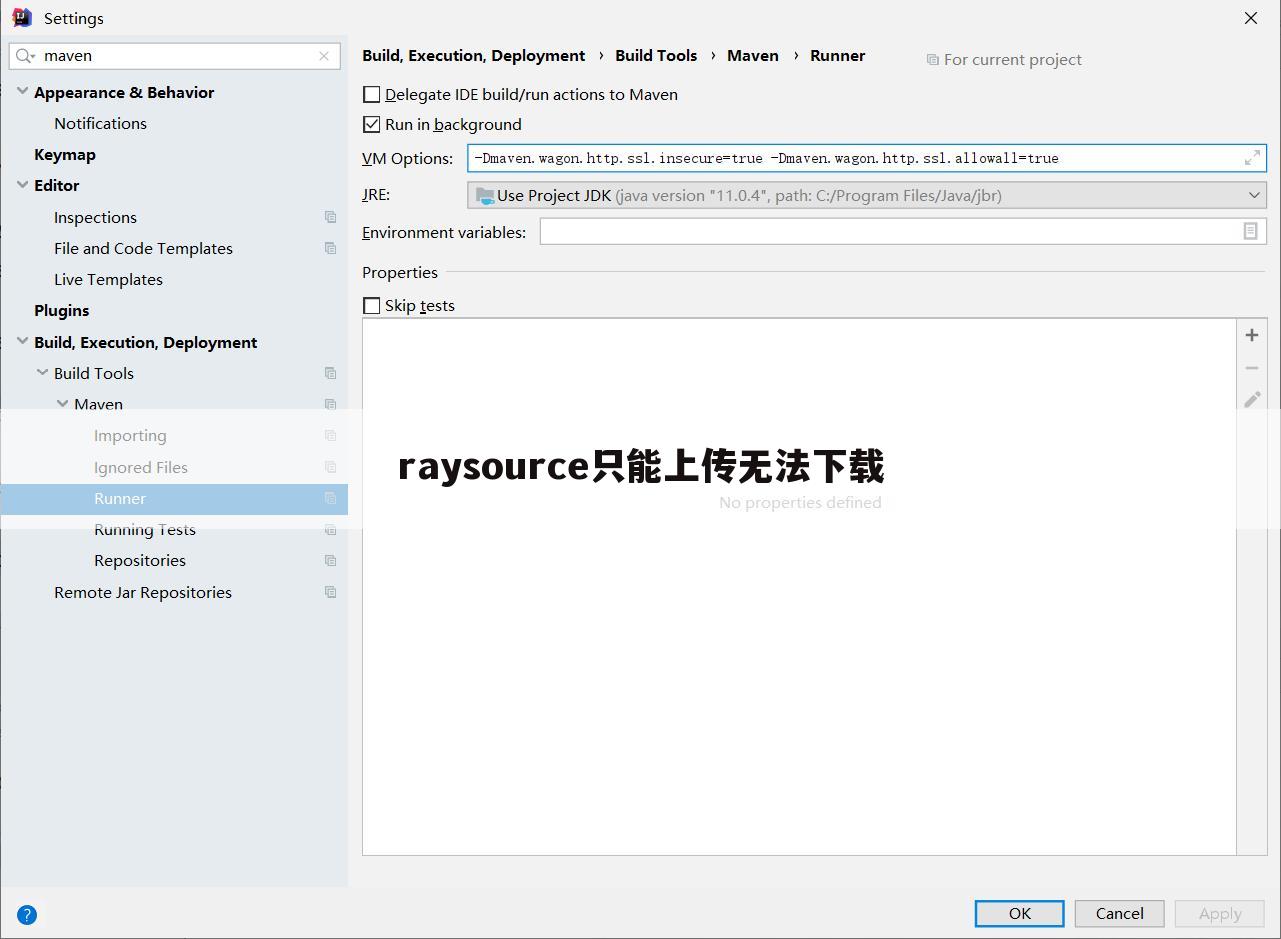The height and width of the screenshot is (939, 1281).
Task: Open help with question mark icon
Action: point(27,914)
